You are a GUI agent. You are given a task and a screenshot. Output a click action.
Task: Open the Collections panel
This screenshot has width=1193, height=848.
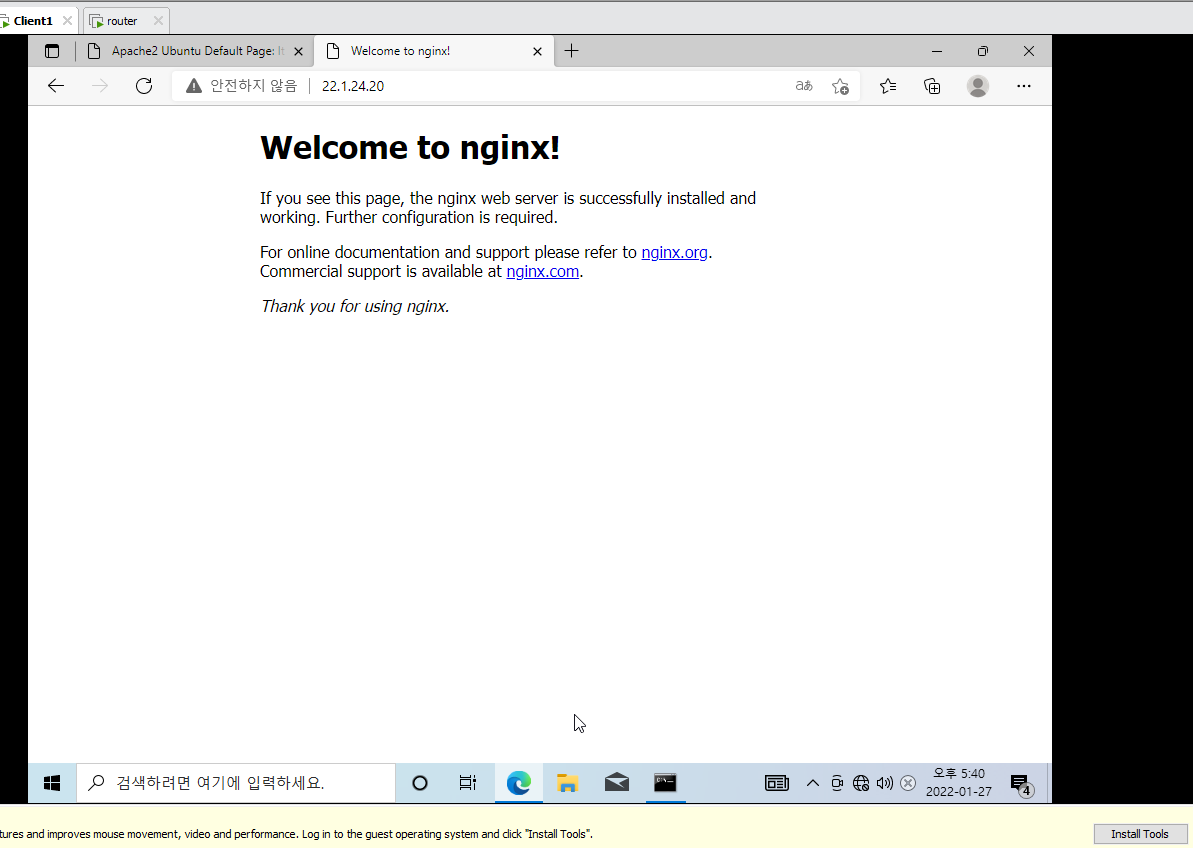click(x=932, y=86)
